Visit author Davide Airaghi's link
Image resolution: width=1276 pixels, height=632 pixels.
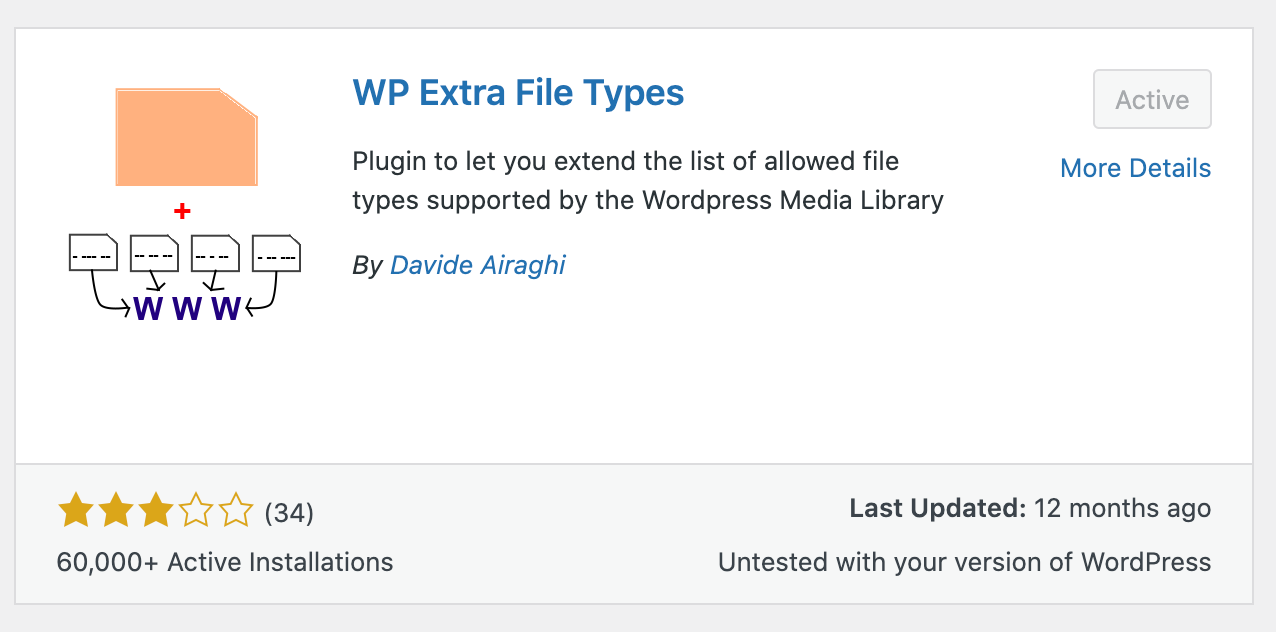pos(478,265)
